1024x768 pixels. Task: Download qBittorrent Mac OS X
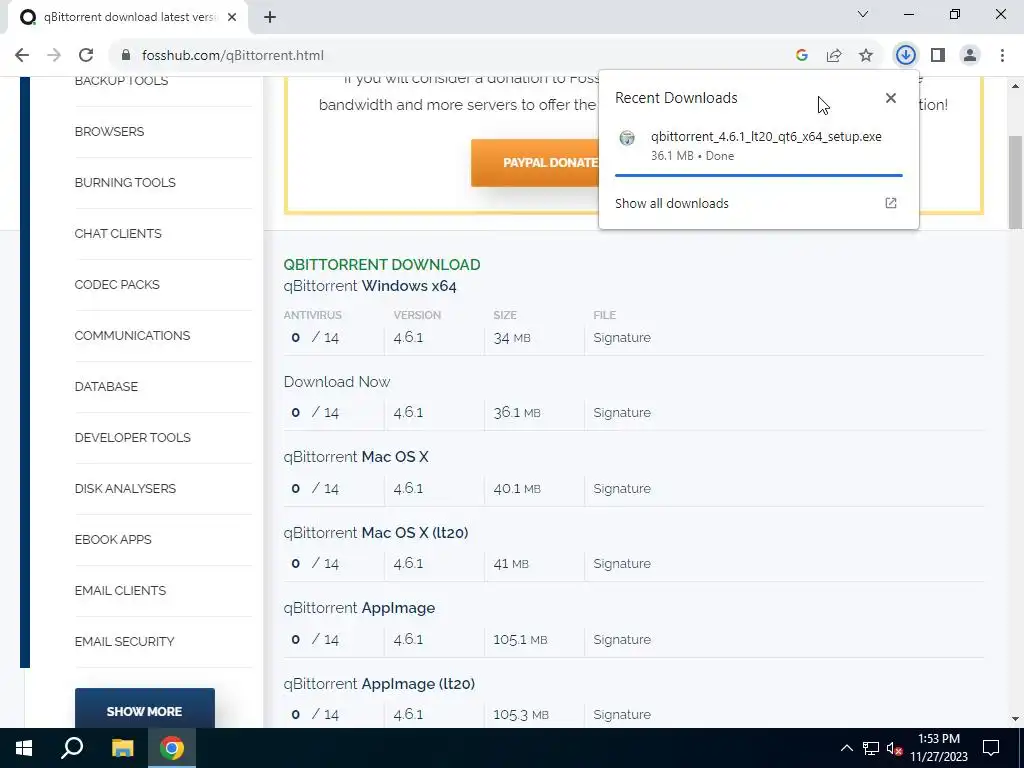pos(356,456)
